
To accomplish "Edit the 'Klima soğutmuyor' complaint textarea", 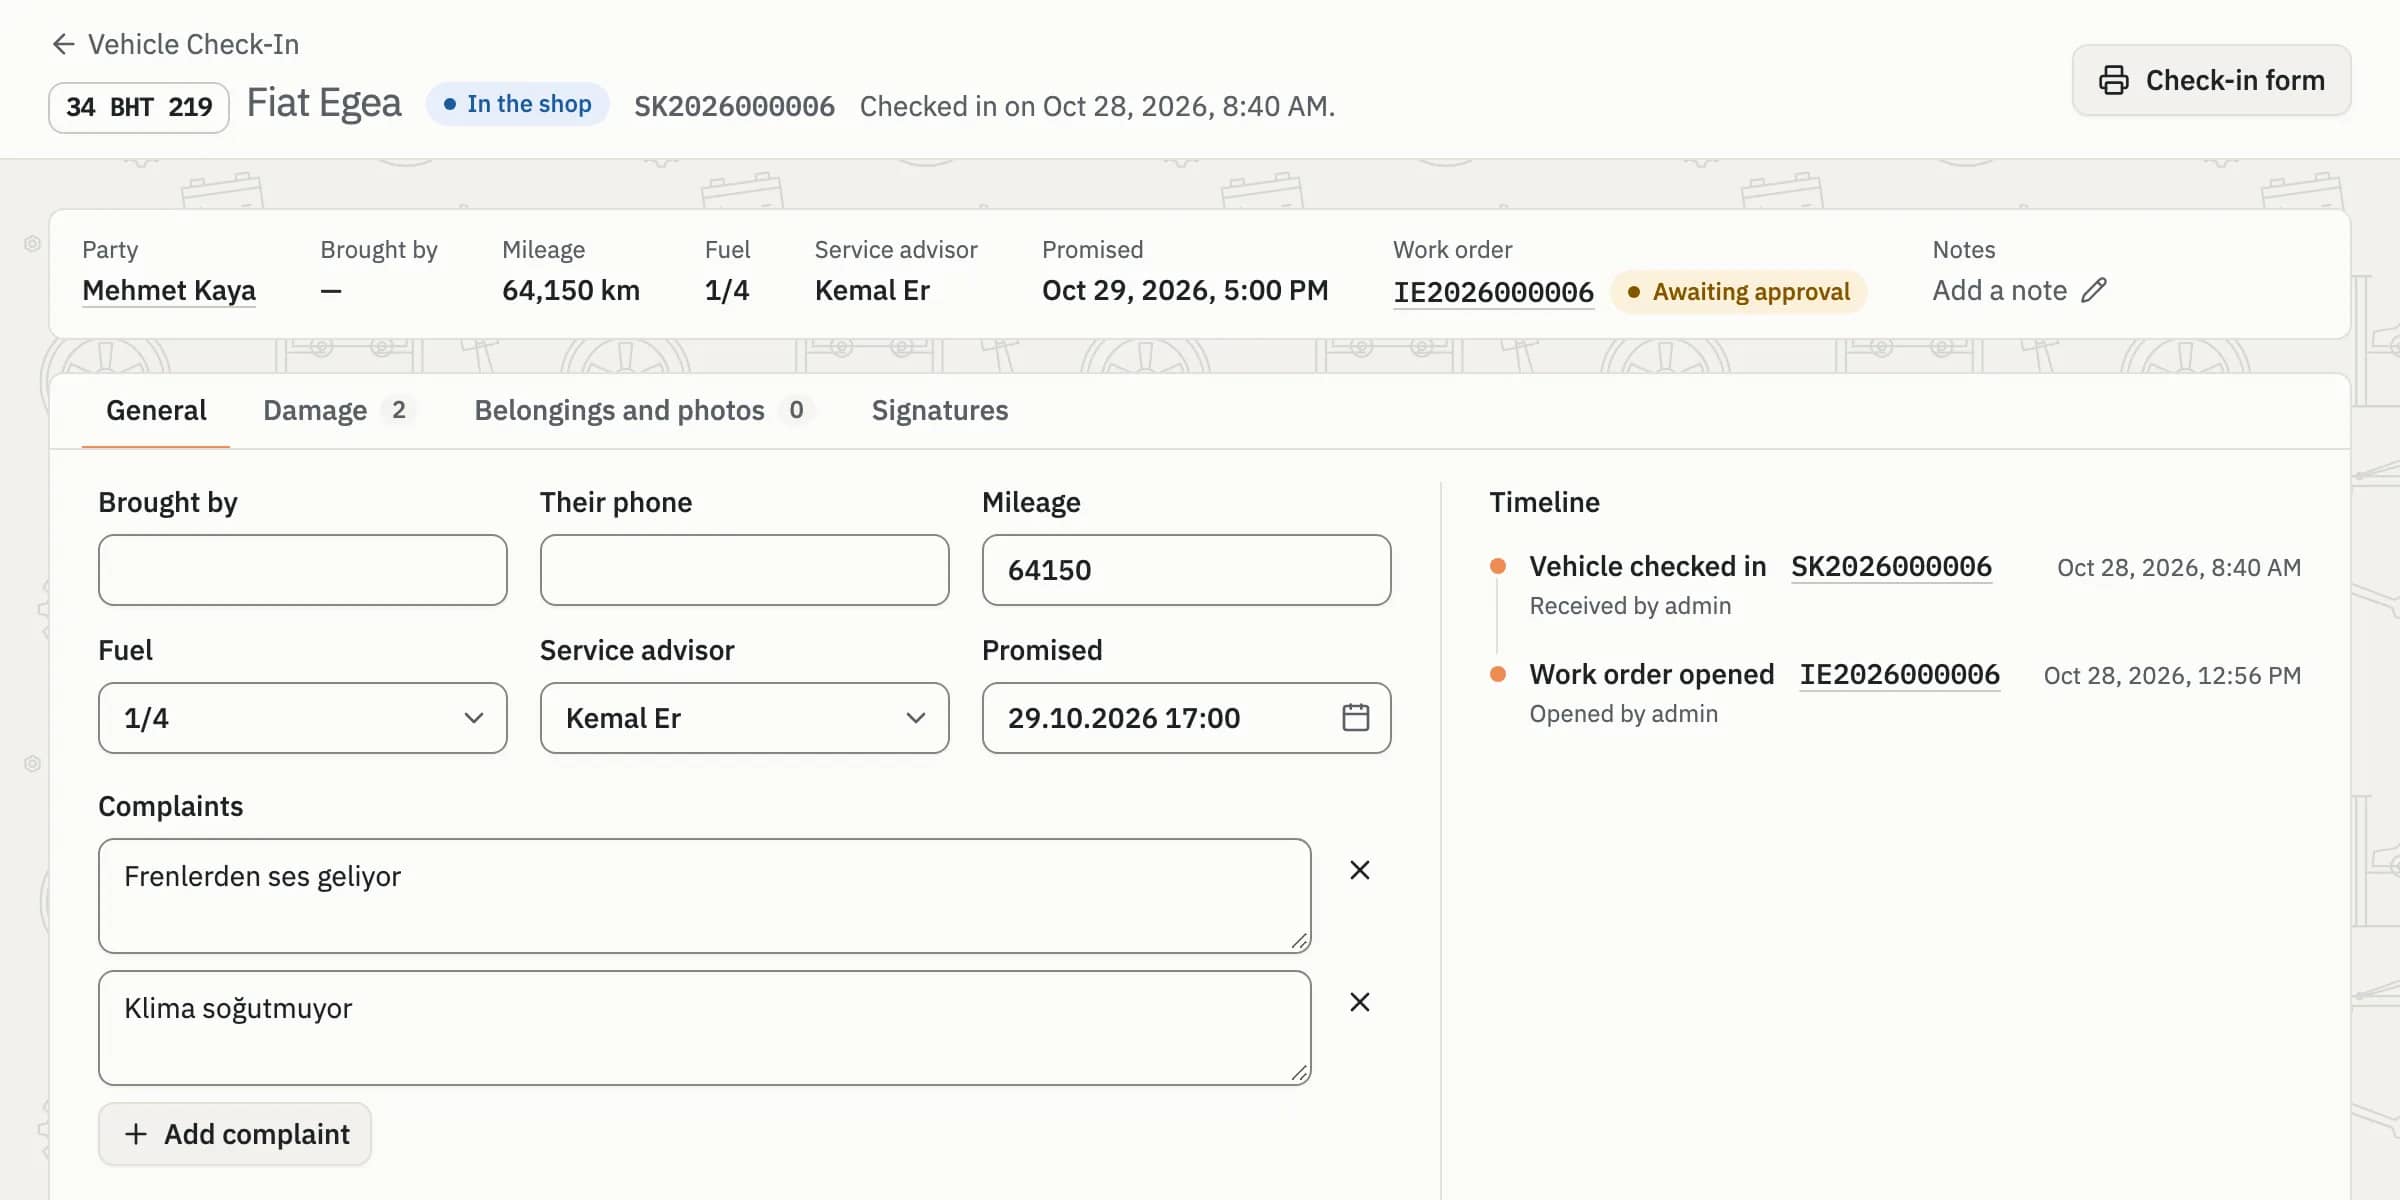I will click(705, 1028).
